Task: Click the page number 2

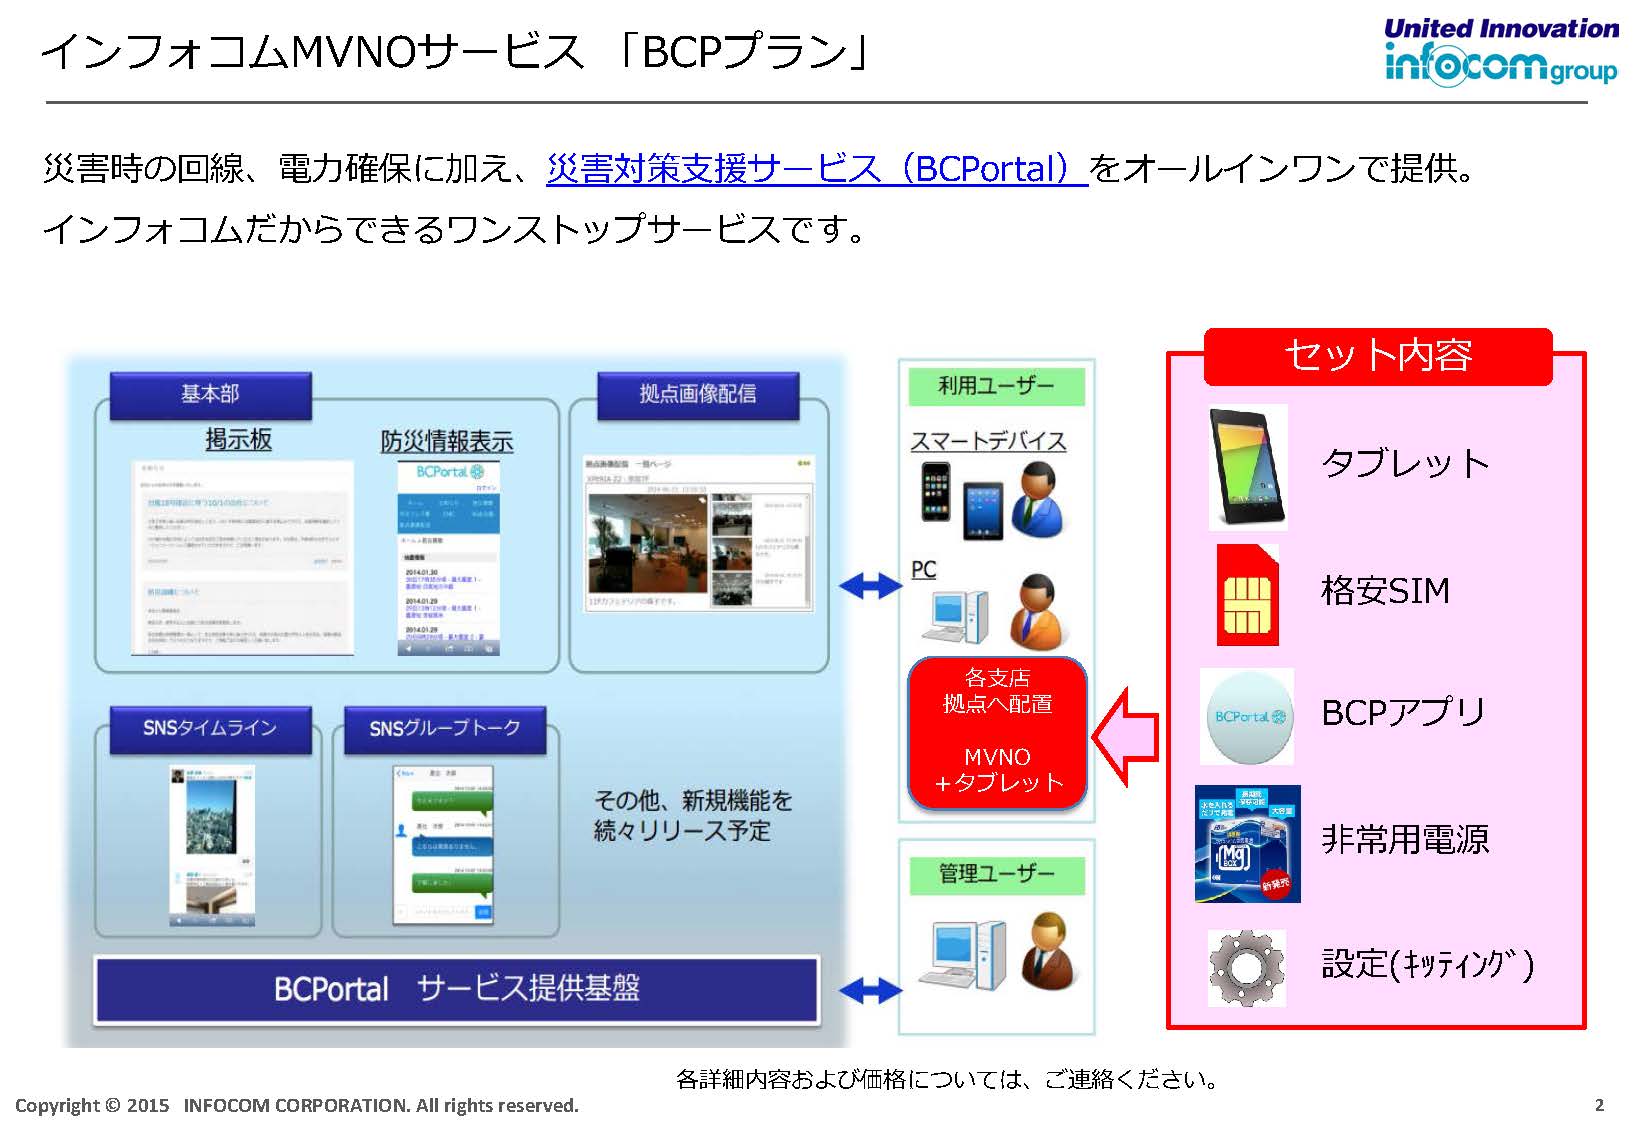Action: pos(1599,1105)
